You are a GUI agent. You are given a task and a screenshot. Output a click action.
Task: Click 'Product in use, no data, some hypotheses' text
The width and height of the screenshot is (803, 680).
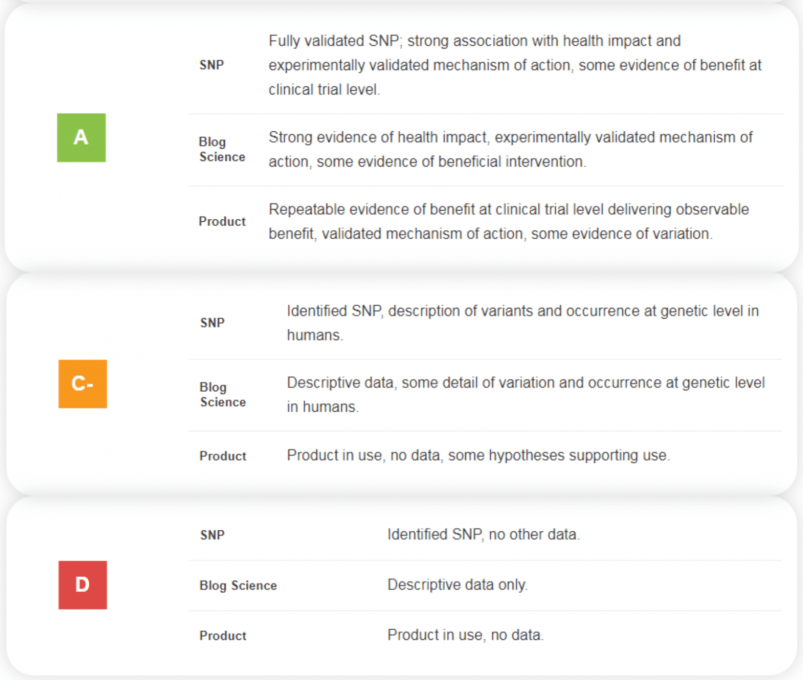point(478,455)
